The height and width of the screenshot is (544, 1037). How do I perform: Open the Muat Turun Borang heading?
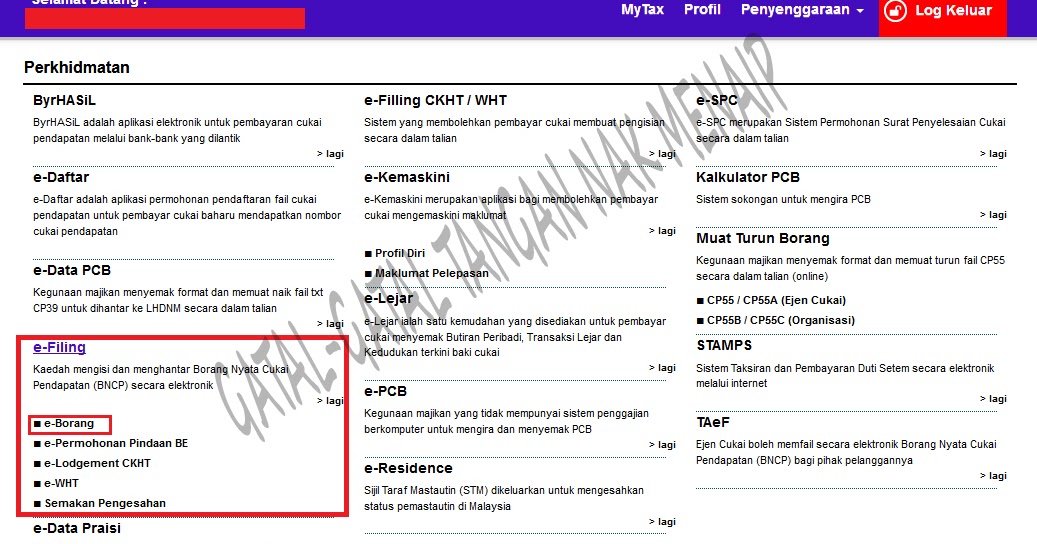click(763, 238)
